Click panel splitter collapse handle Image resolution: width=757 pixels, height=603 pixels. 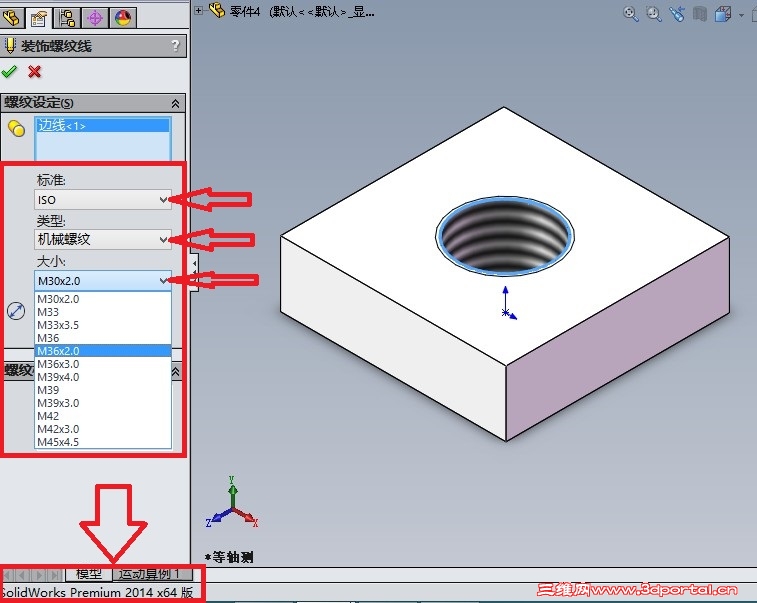[x=194, y=272]
